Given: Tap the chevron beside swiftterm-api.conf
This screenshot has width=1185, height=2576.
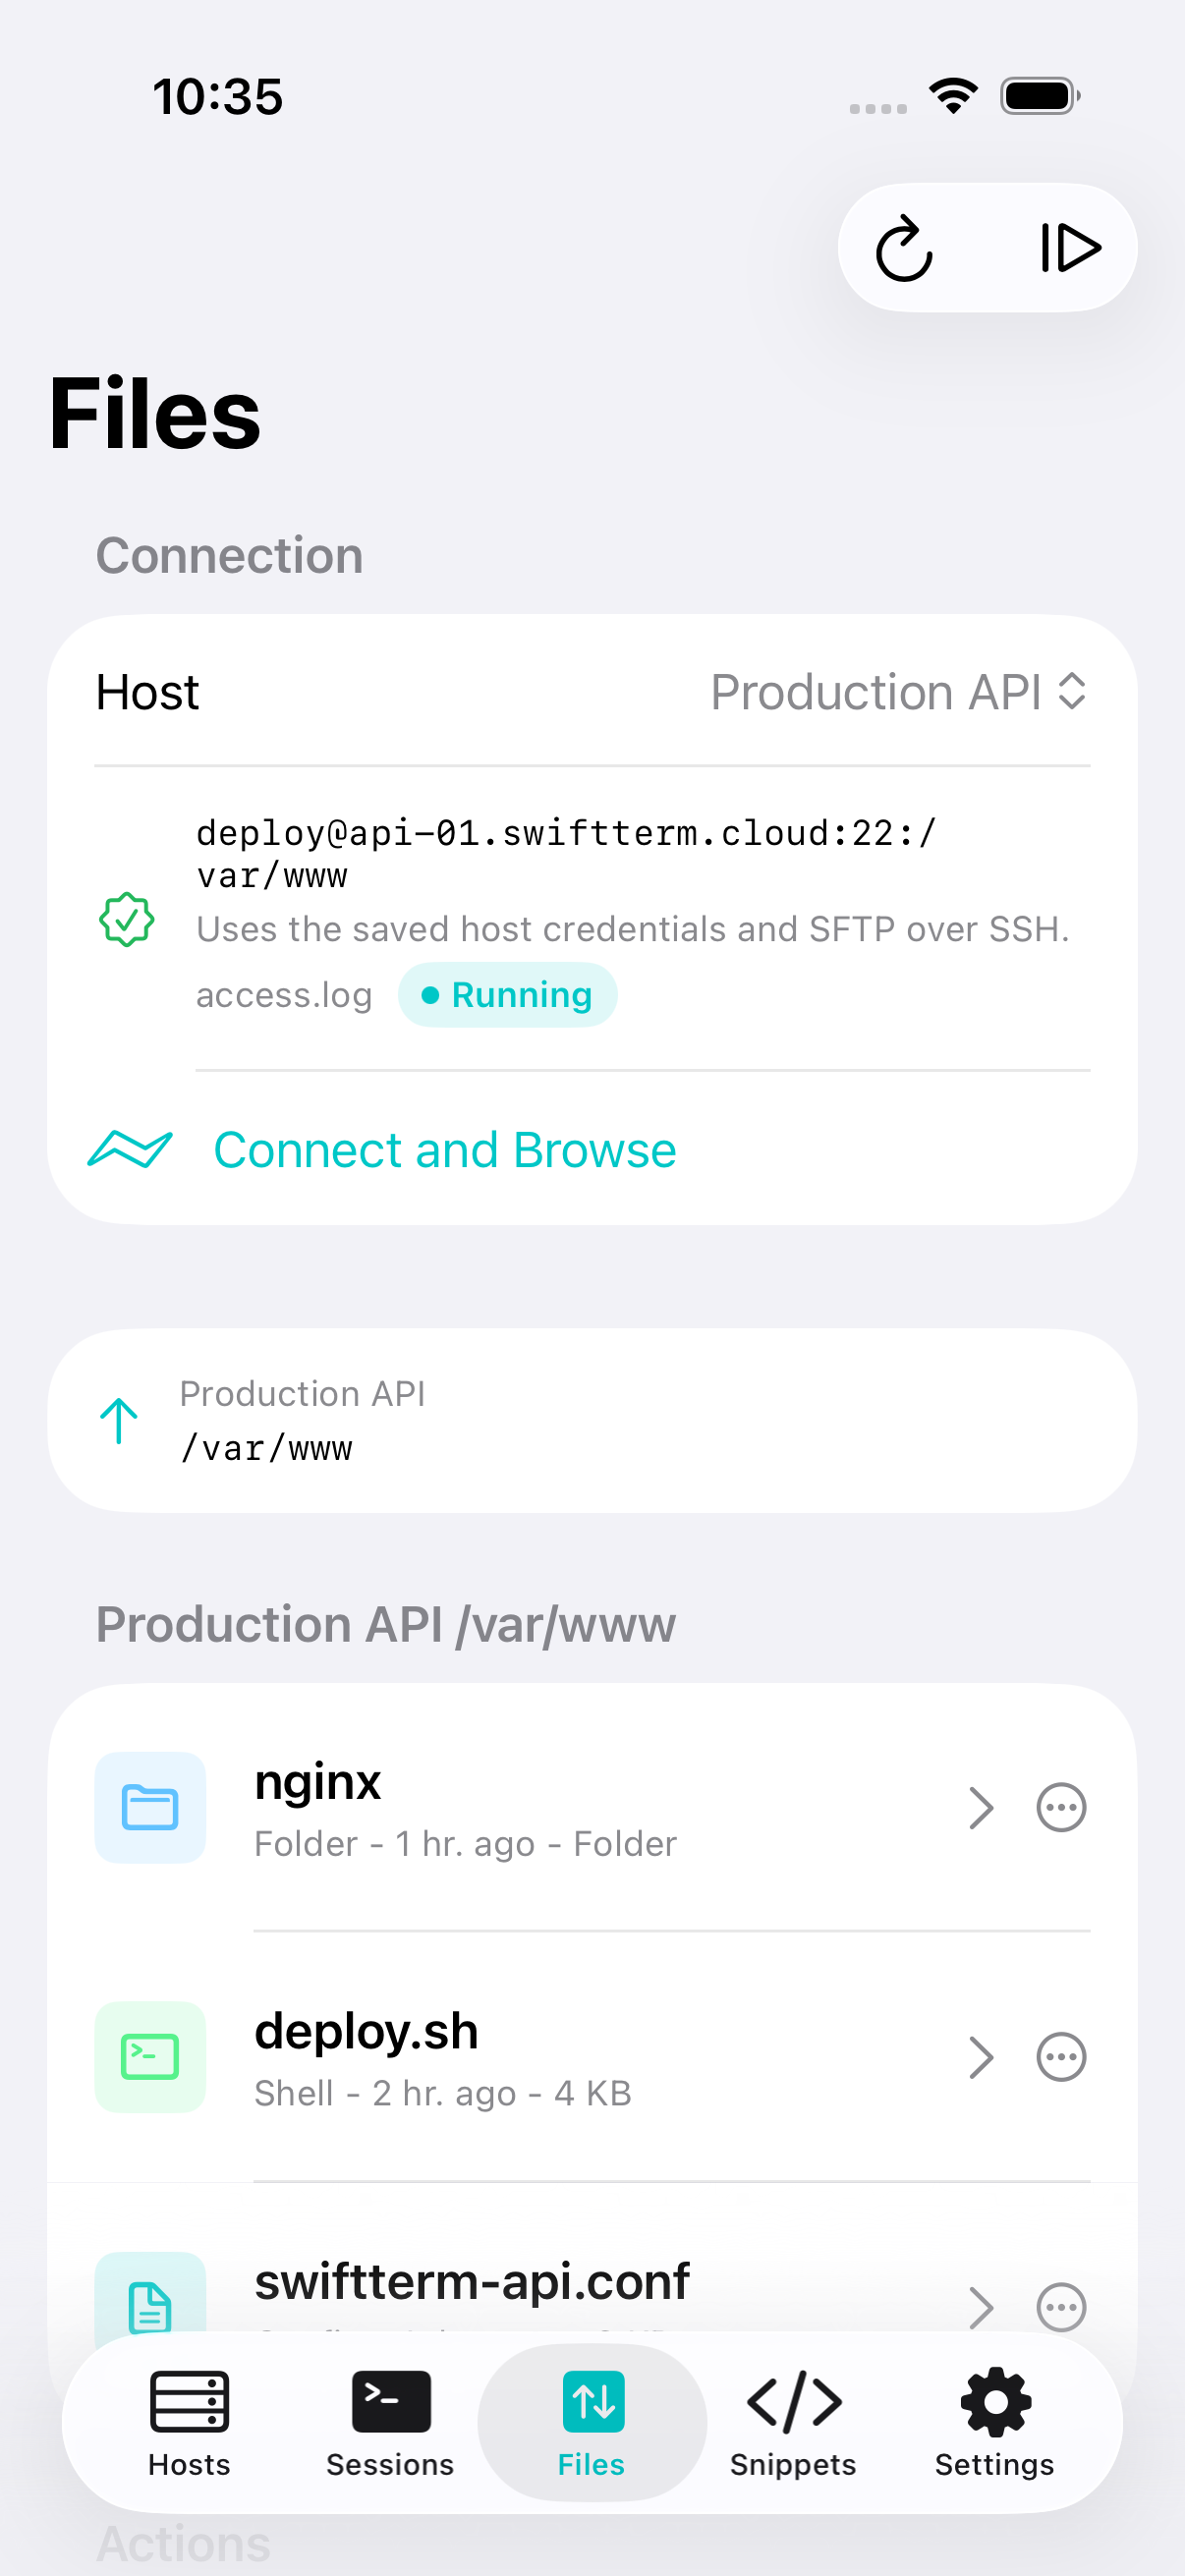Looking at the screenshot, I should pyautogui.click(x=981, y=2307).
